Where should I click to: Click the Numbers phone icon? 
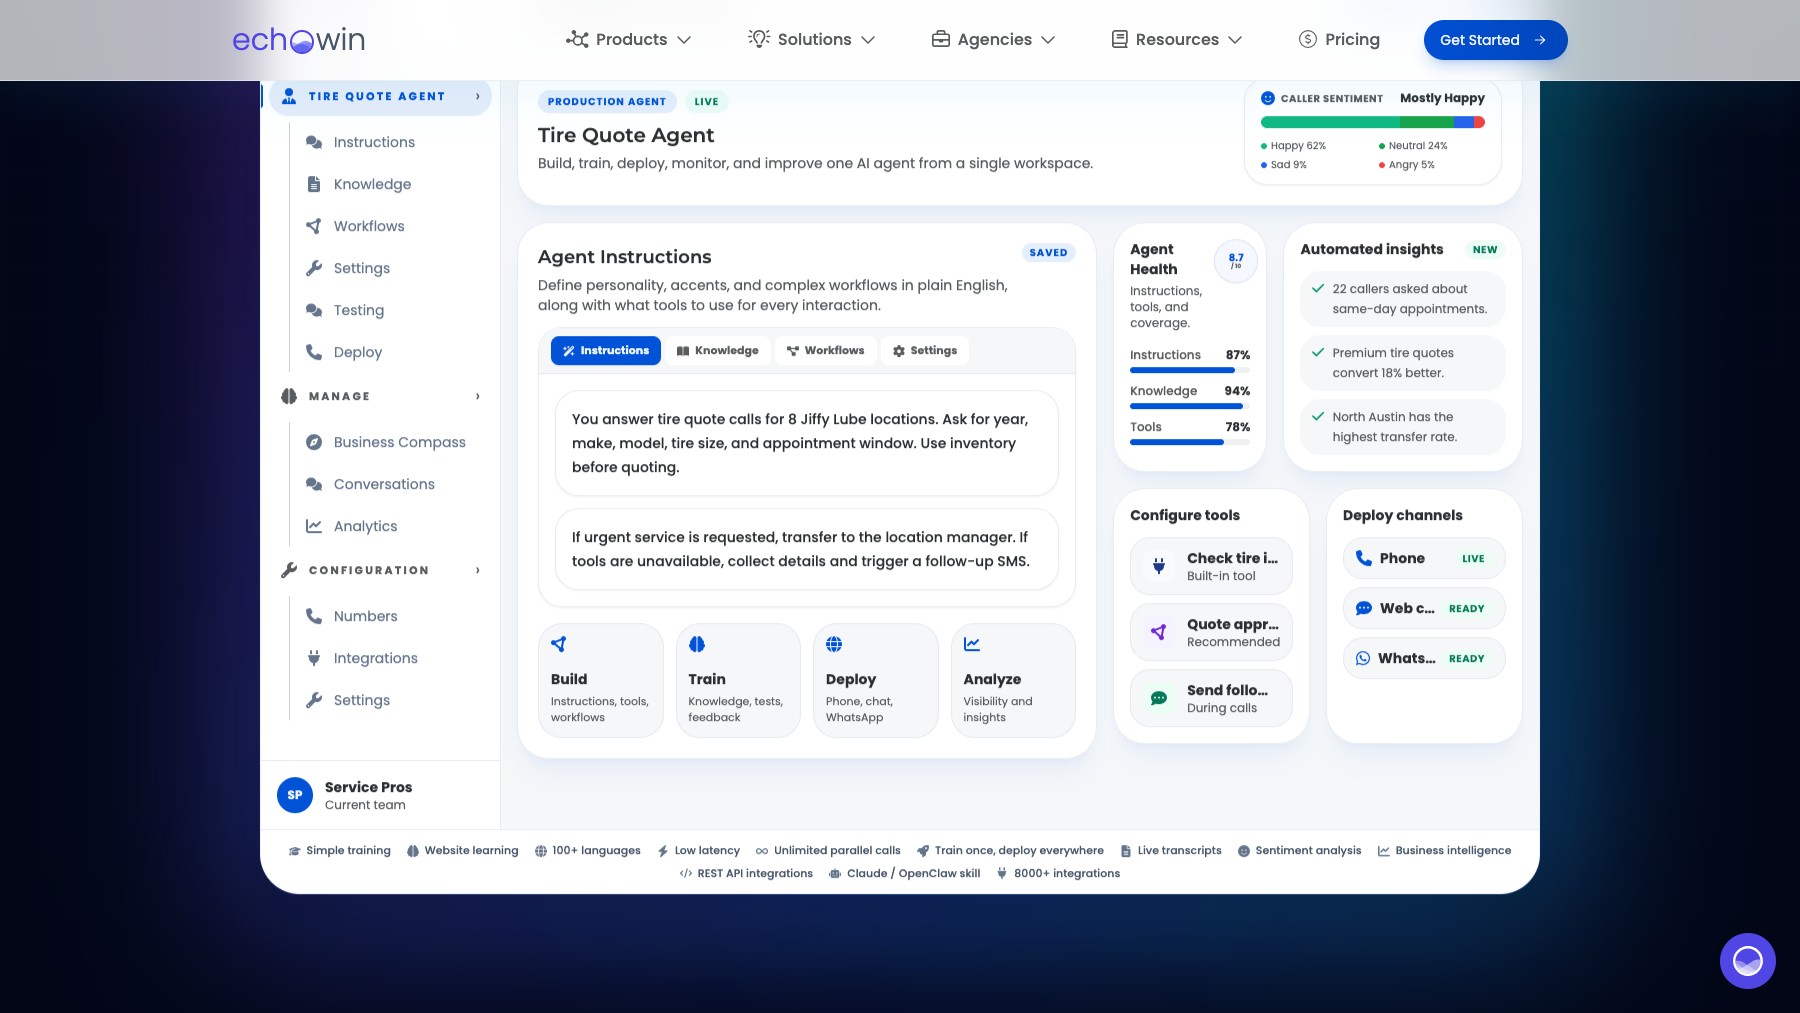(314, 616)
